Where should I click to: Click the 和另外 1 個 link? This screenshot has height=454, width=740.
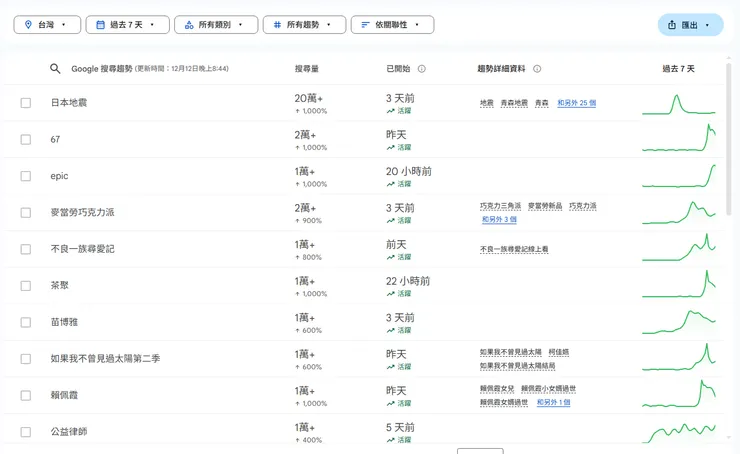(x=554, y=403)
